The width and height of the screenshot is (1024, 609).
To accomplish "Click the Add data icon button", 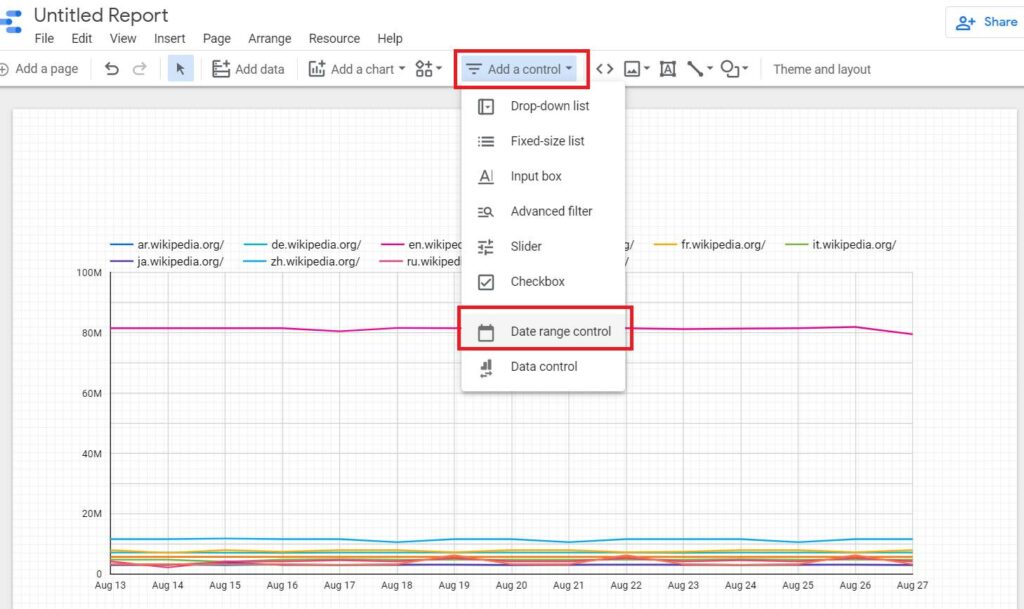I will 248,69.
